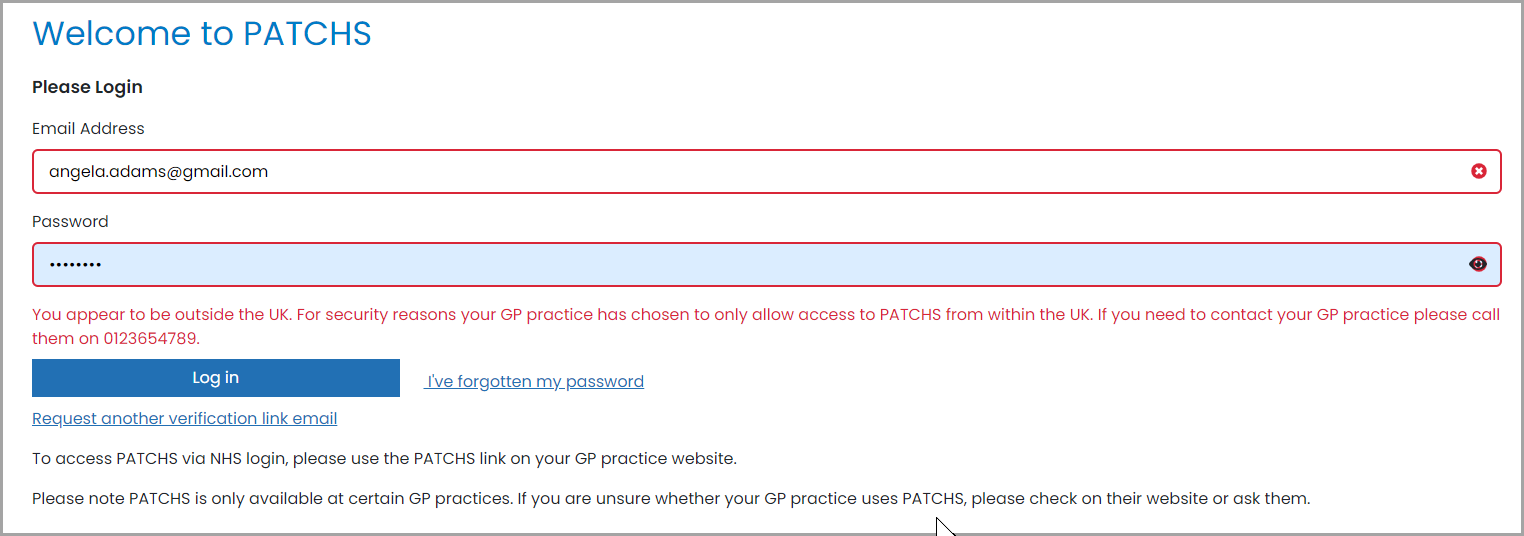Click the blue Log in button
The image size is (1524, 536).
(216, 378)
